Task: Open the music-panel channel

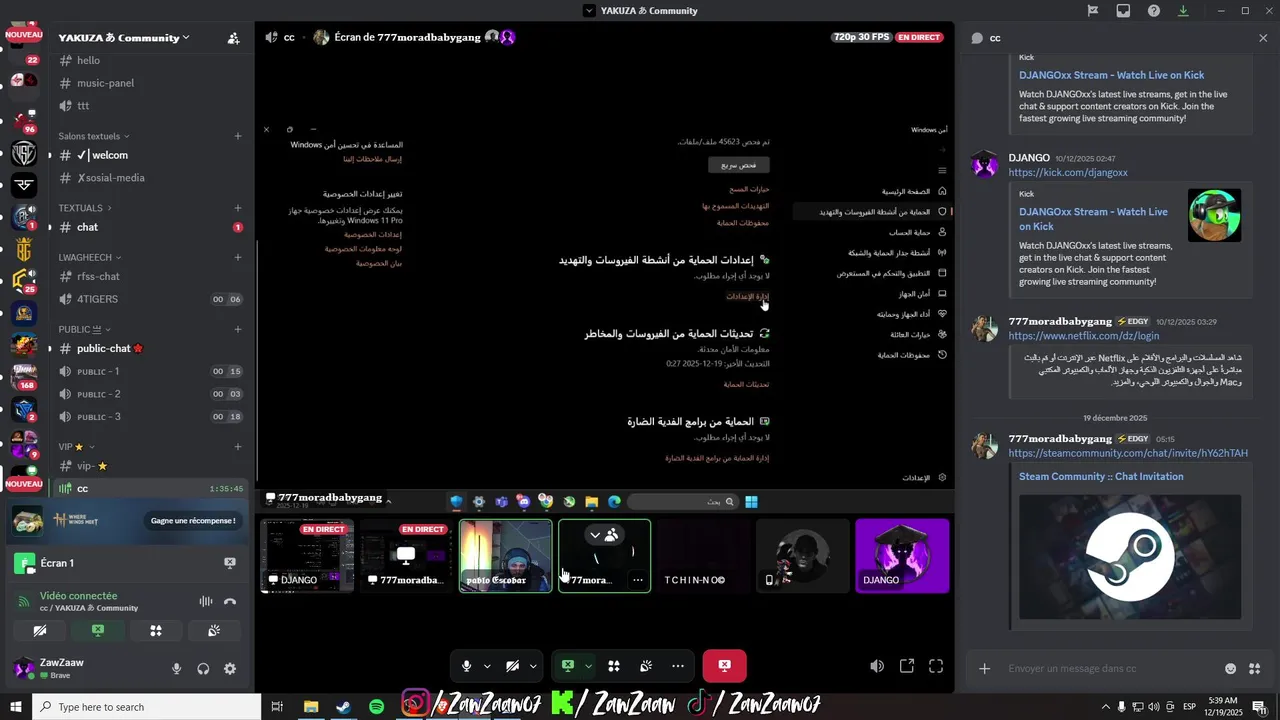Action: (150, 83)
